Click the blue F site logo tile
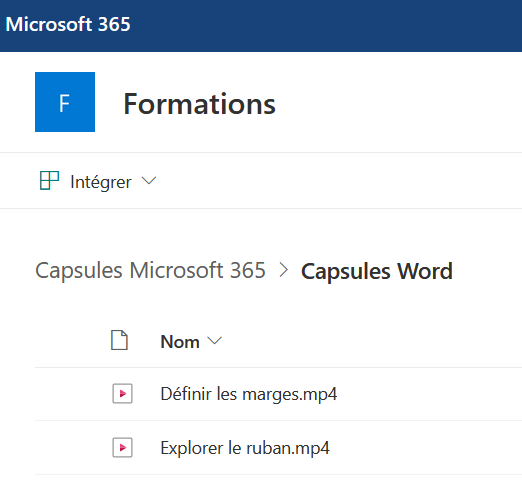This screenshot has width=522, height=481. (65, 102)
